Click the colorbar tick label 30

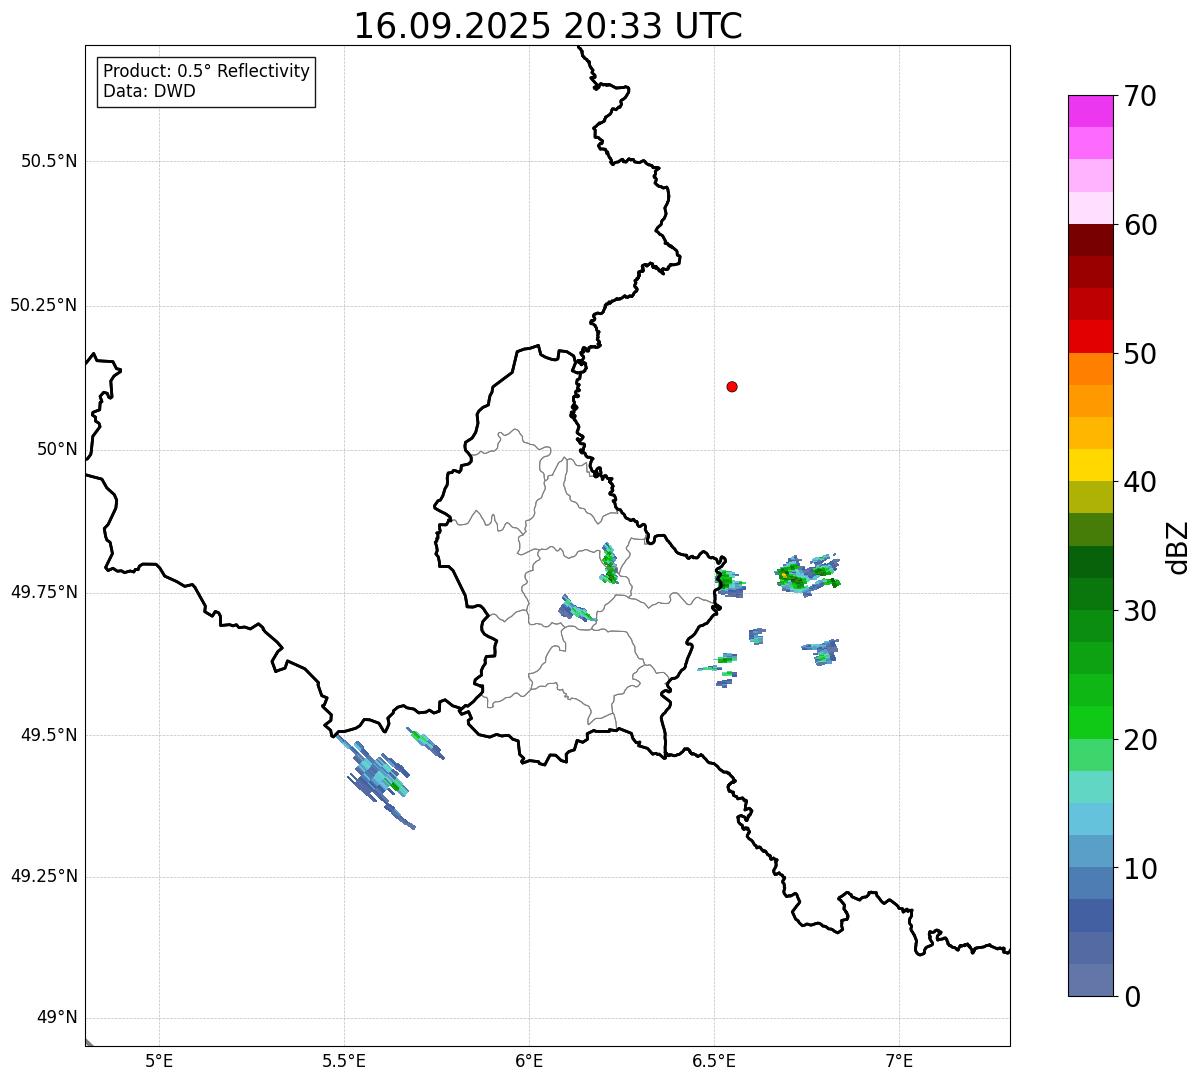coord(1140,611)
